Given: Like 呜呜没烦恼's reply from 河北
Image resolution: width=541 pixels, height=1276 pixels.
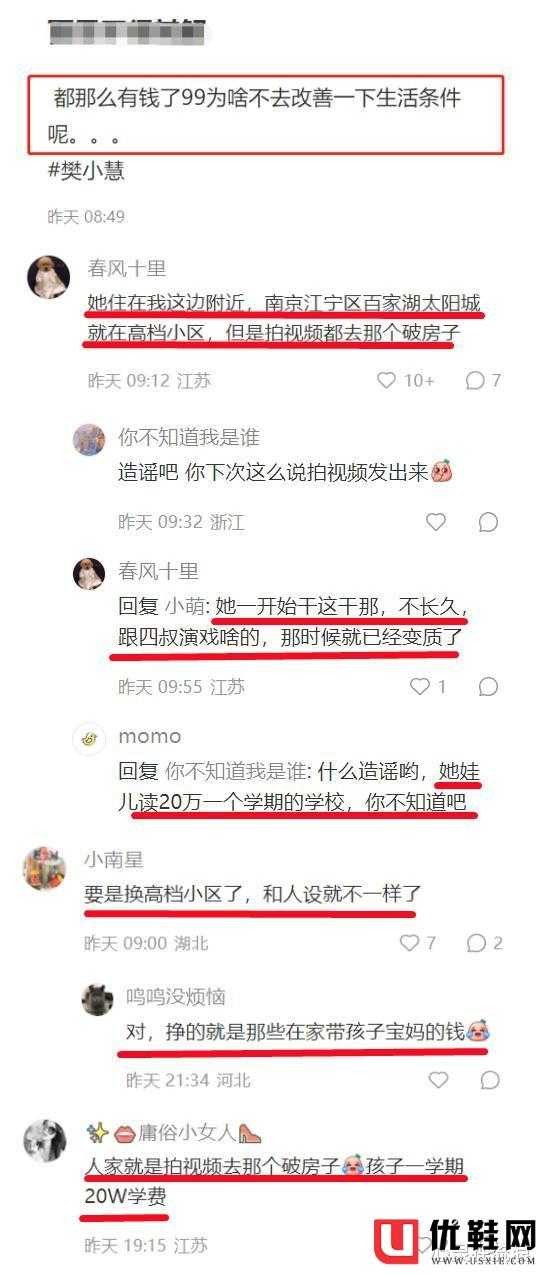Looking at the screenshot, I should click(438, 1080).
